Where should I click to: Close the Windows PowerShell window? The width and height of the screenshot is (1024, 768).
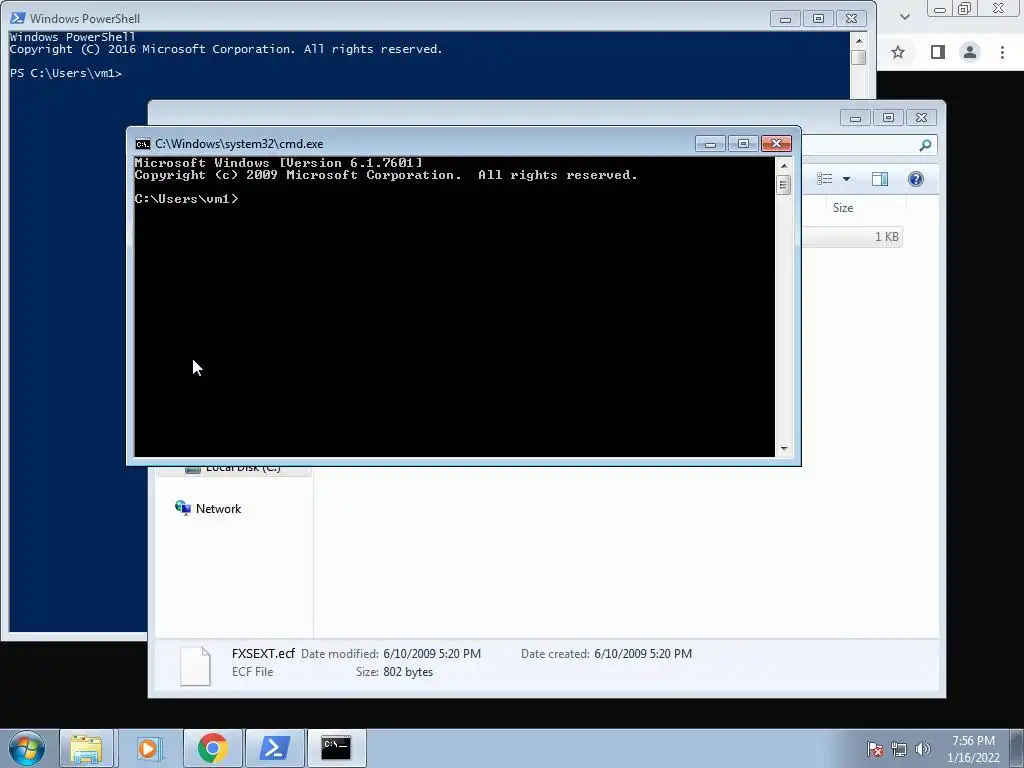(851, 19)
